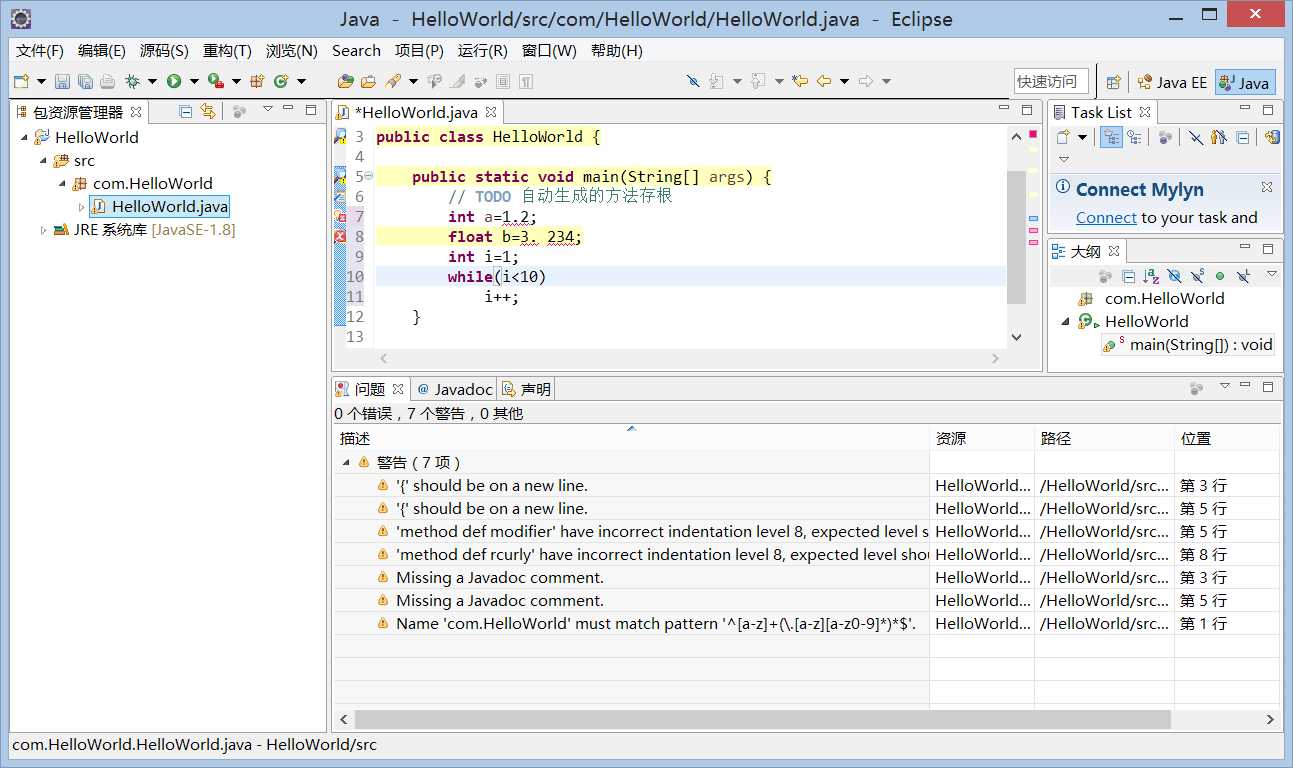This screenshot has height=768, width=1293.
Task: Sort problems by the 描述 column header
Action: pos(631,438)
